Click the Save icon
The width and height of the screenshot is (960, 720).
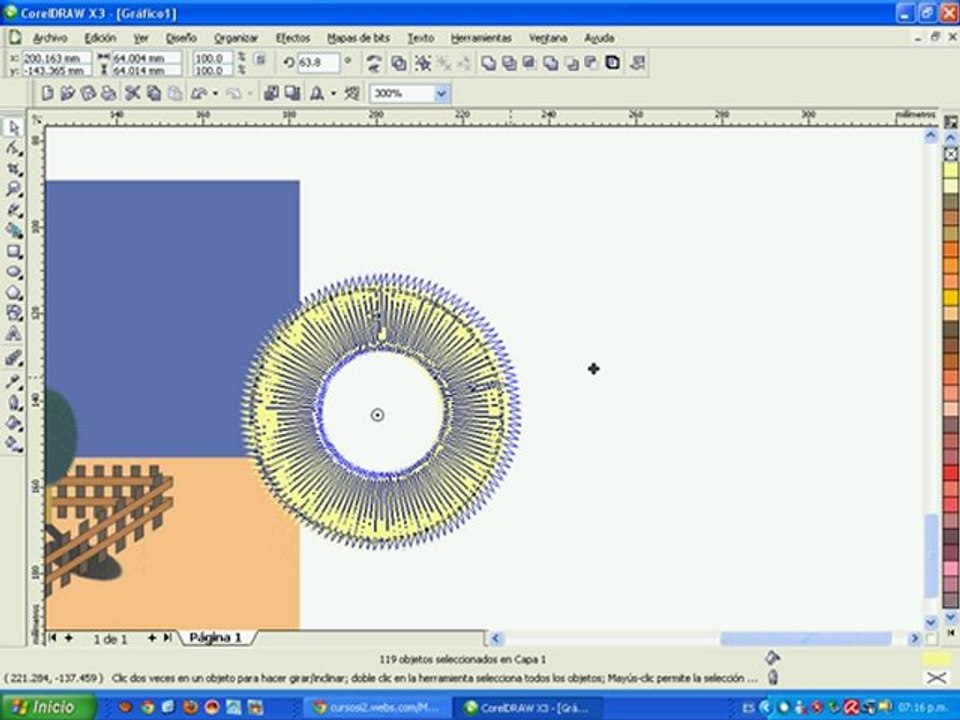tap(89, 93)
